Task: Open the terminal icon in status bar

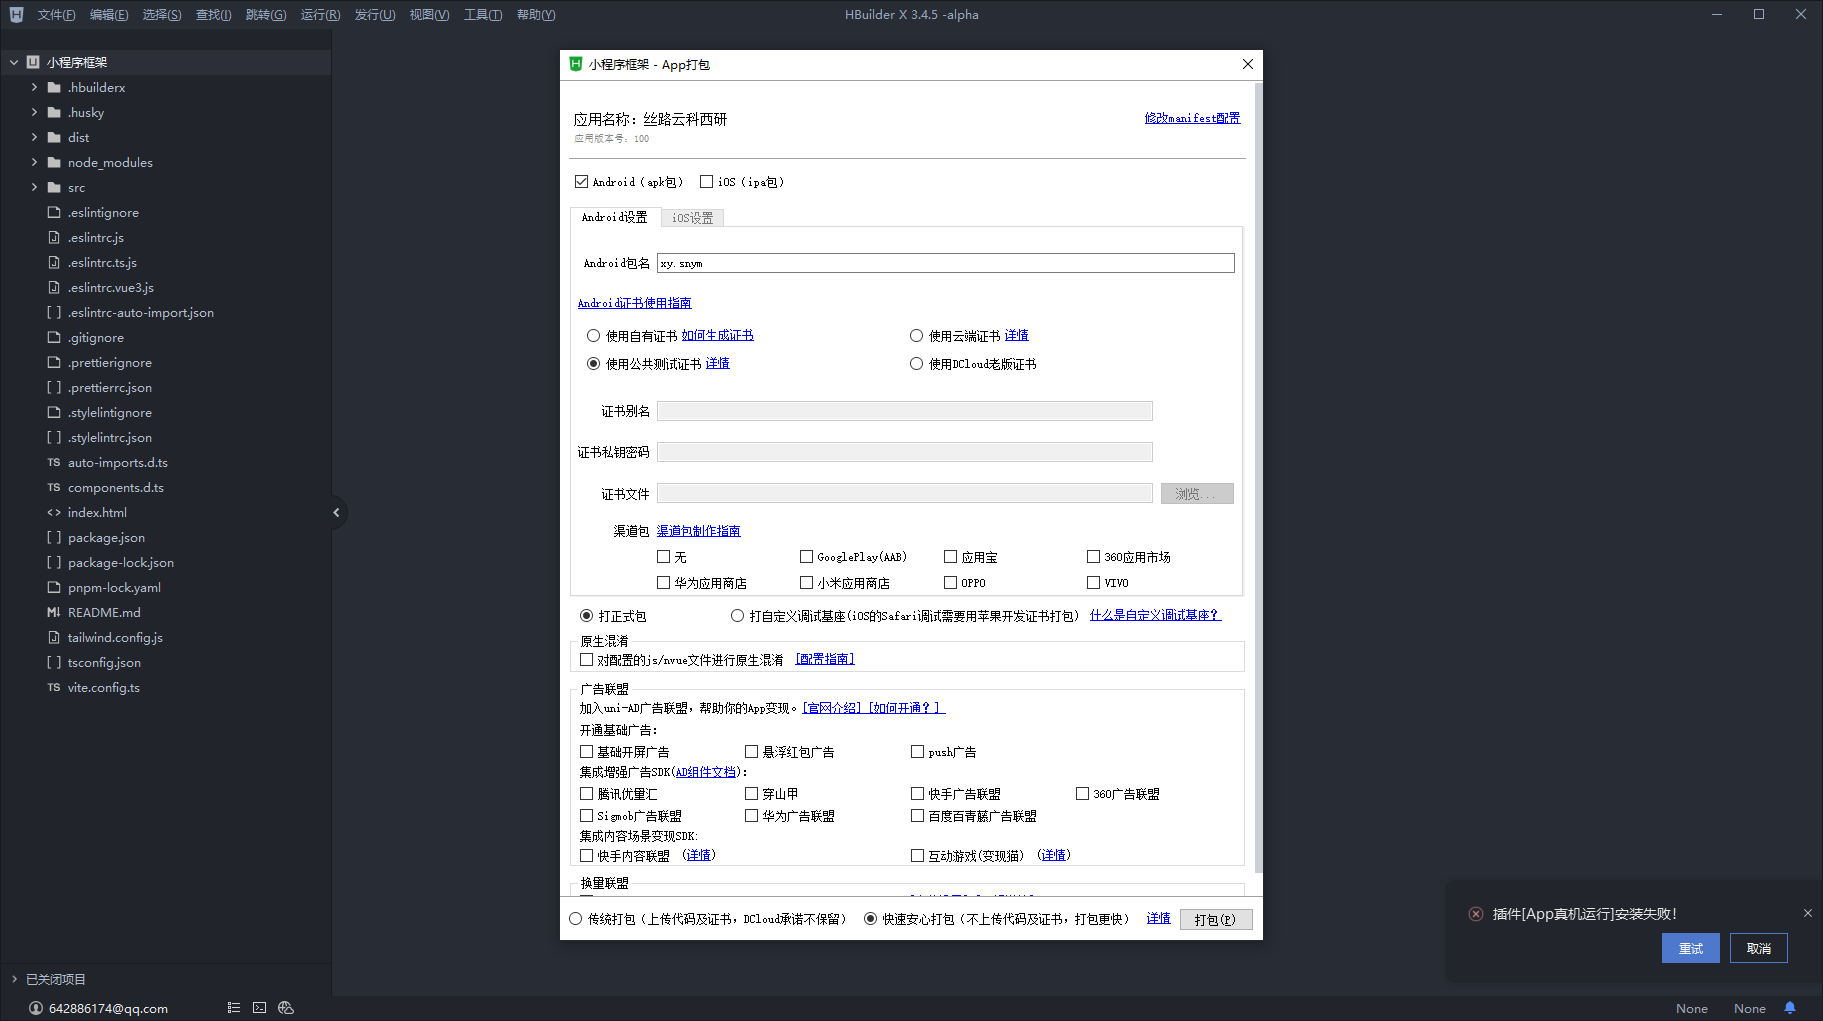Action: tap(259, 1008)
